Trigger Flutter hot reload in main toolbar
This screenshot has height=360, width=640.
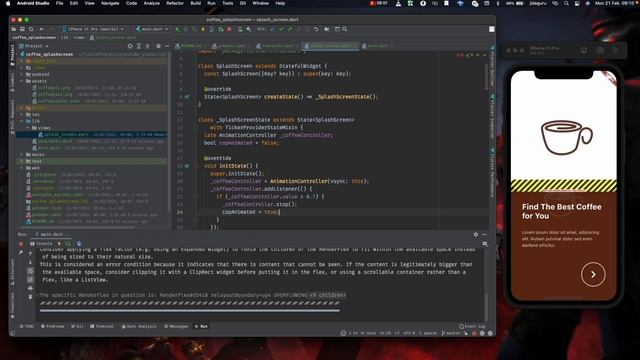click(203, 29)
